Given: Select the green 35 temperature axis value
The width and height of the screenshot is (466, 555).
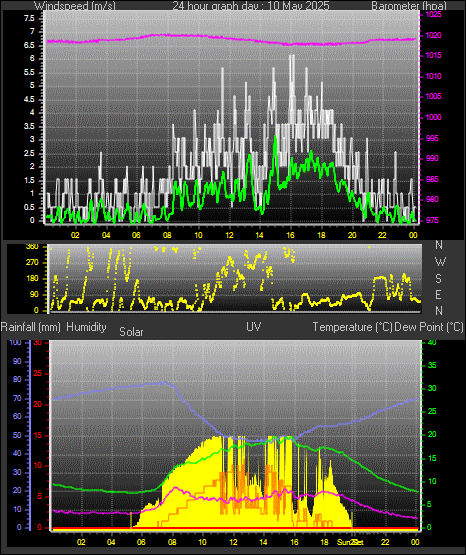Looking at the screenshot, I should click(x=432, y=365).
